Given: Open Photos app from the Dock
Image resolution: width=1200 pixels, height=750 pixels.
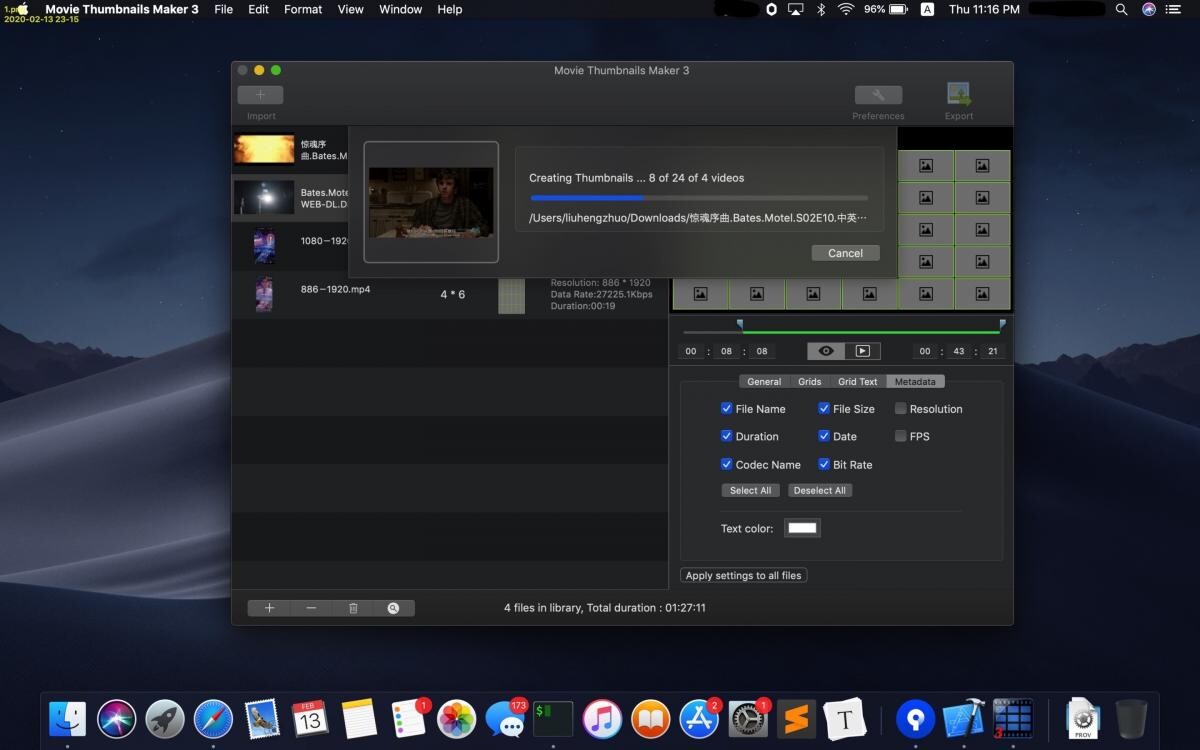Looking at the screenshot, I should 456,718.
